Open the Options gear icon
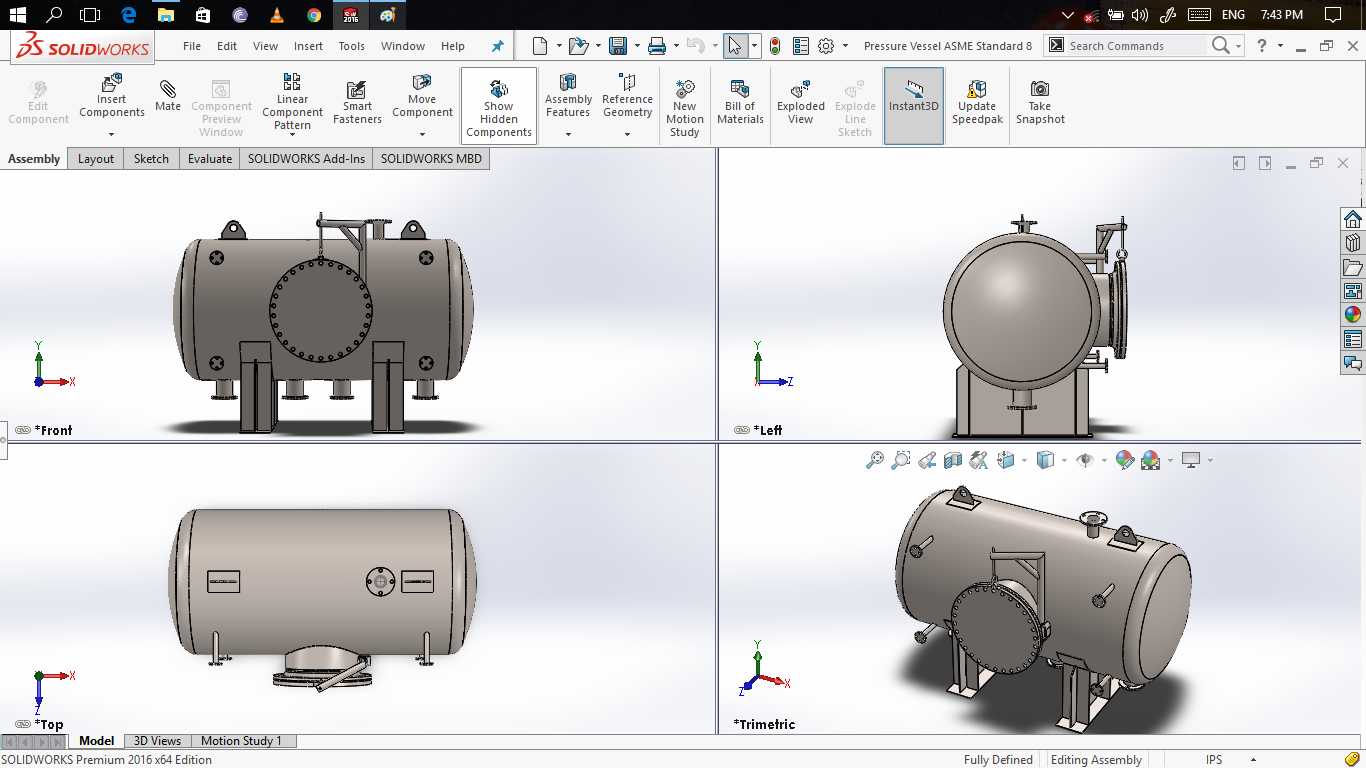1366x768 pixels. (826, 46)
